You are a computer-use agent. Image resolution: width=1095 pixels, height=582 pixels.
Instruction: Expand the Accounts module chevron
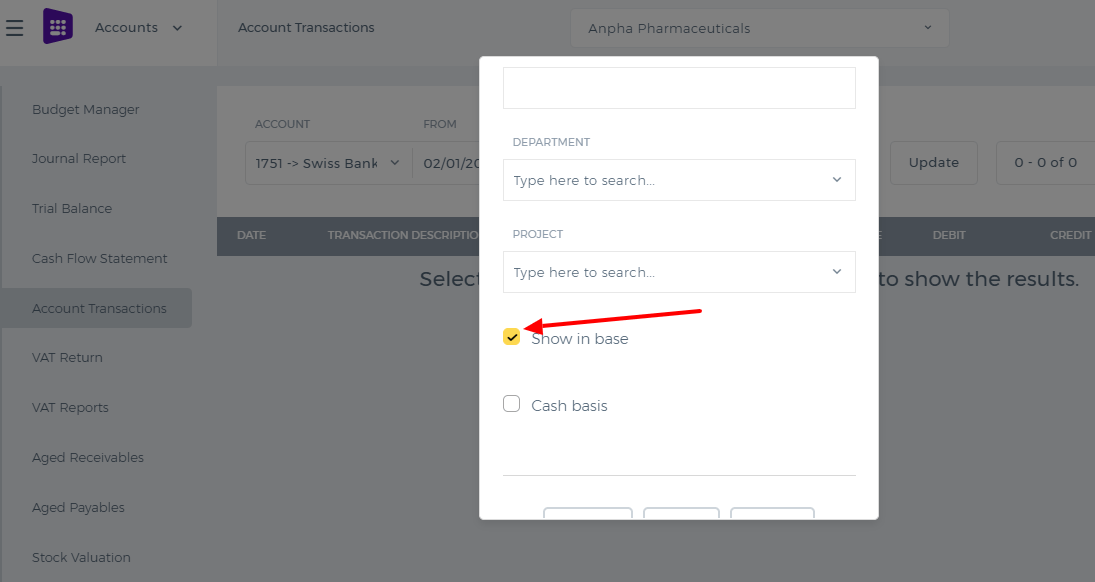(x=177, y=28)
